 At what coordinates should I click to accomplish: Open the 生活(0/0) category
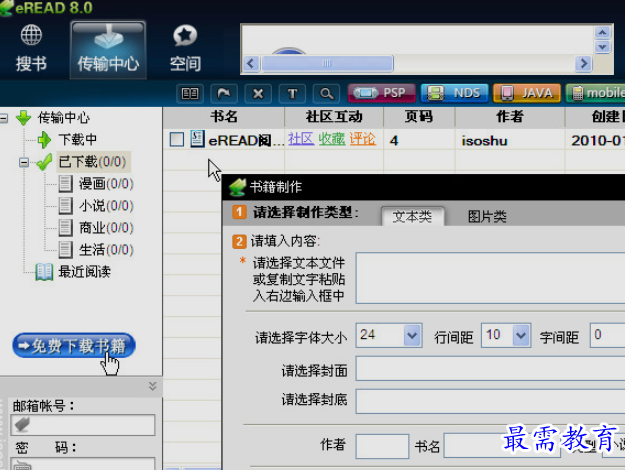pyautogui.click(x=106, y=250)
